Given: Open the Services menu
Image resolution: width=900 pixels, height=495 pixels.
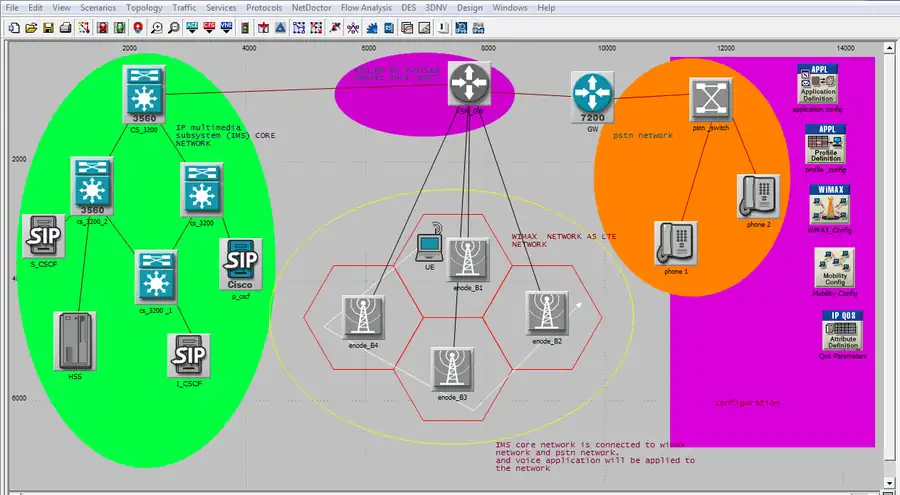Looking at the screenshot, I should (221, 7).
